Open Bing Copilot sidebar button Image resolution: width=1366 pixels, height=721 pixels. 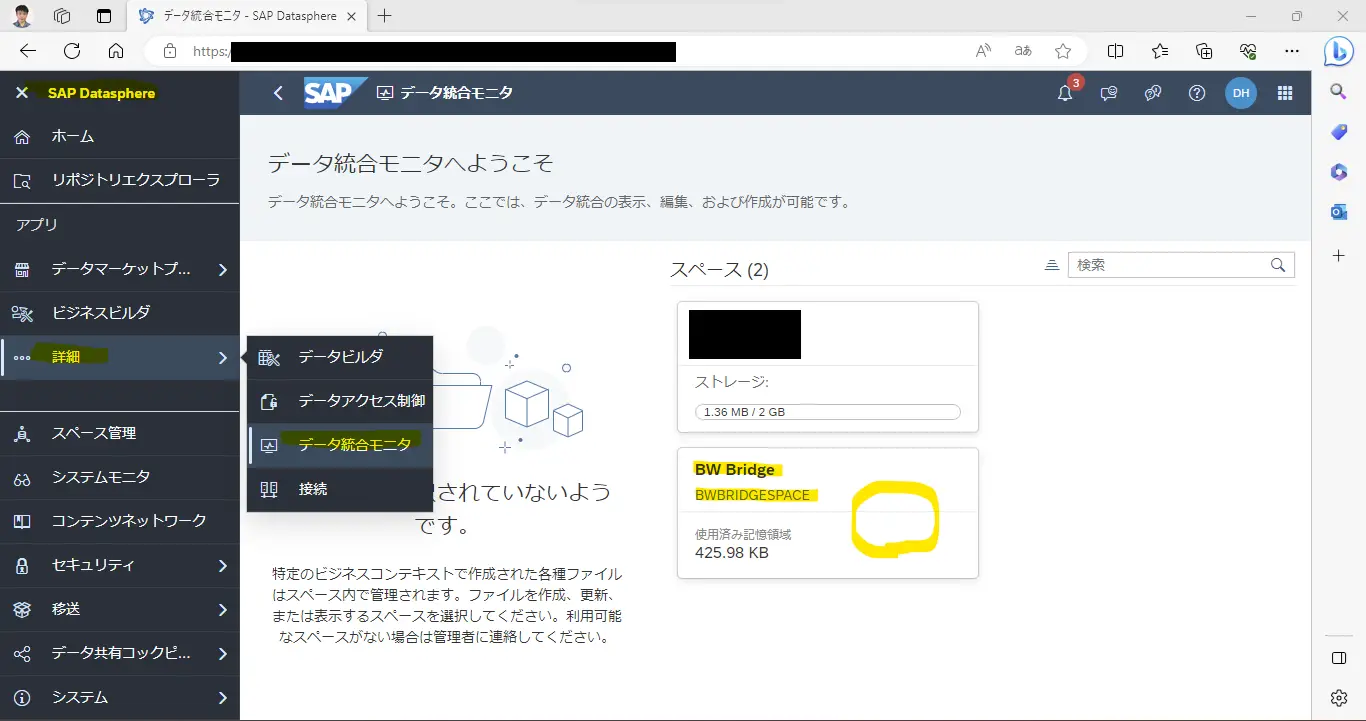[1339, 51]
